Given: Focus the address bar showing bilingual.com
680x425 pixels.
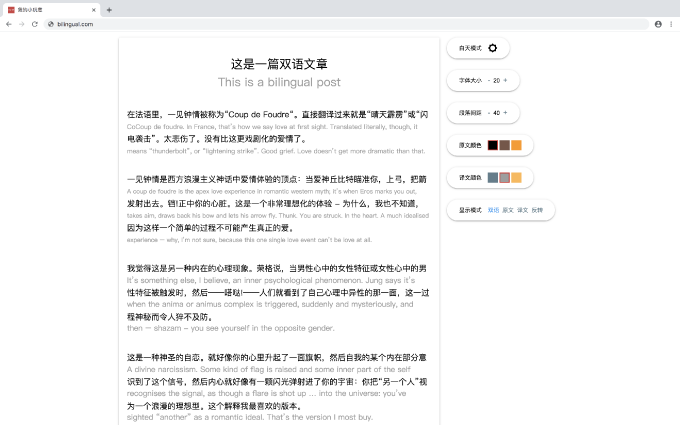Looking at the screenshot, I should pyautogui.click(x=346, y=24).
